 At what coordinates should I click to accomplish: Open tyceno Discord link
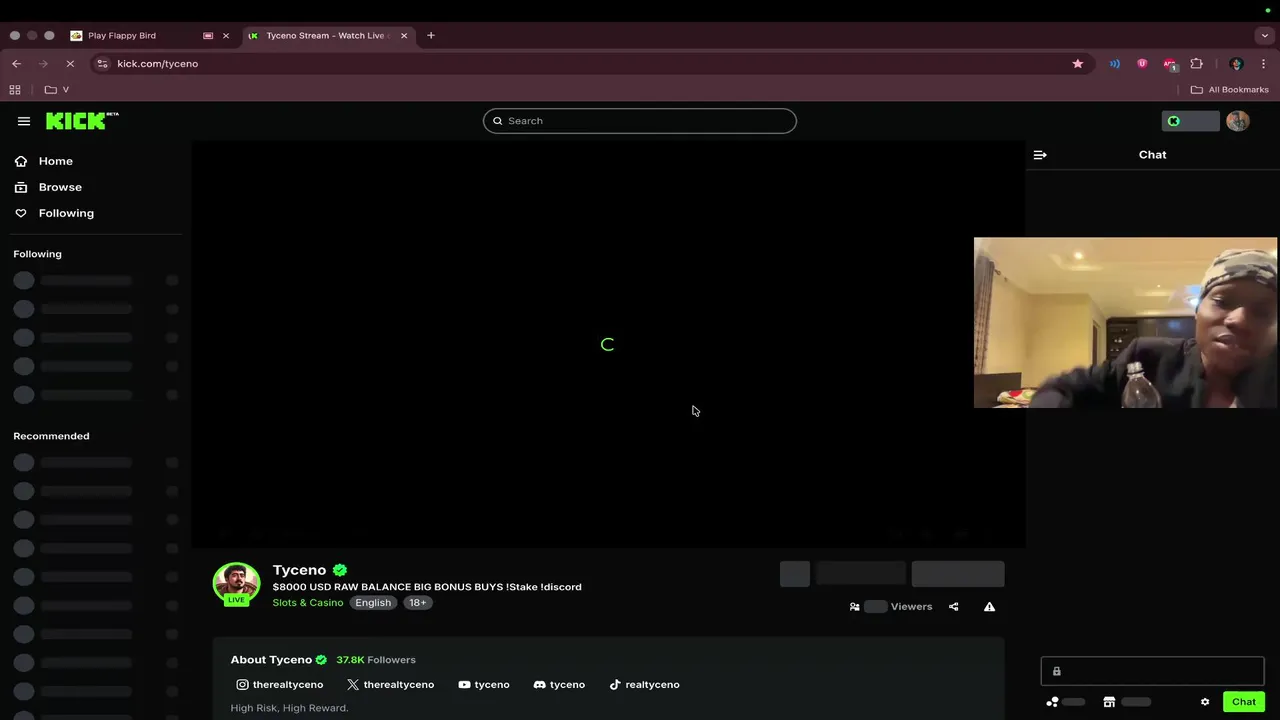(559, 685)
